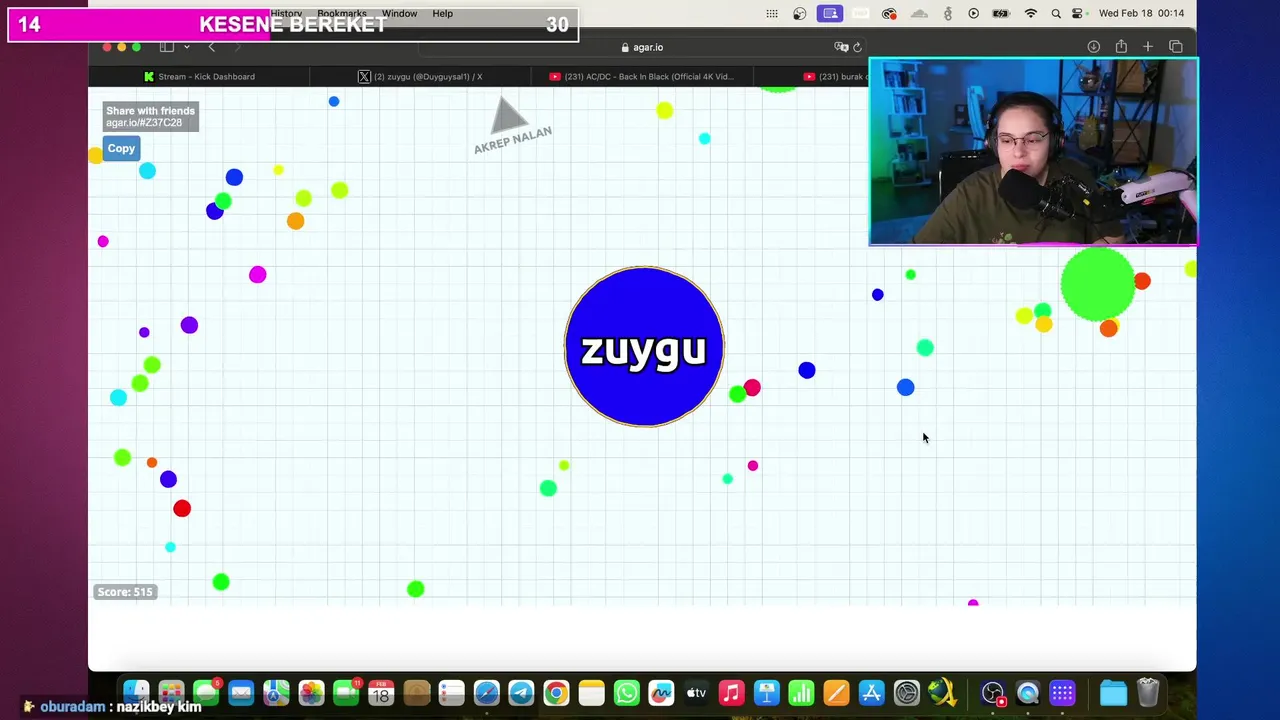Open Finder from the Dock

[136, 692]
